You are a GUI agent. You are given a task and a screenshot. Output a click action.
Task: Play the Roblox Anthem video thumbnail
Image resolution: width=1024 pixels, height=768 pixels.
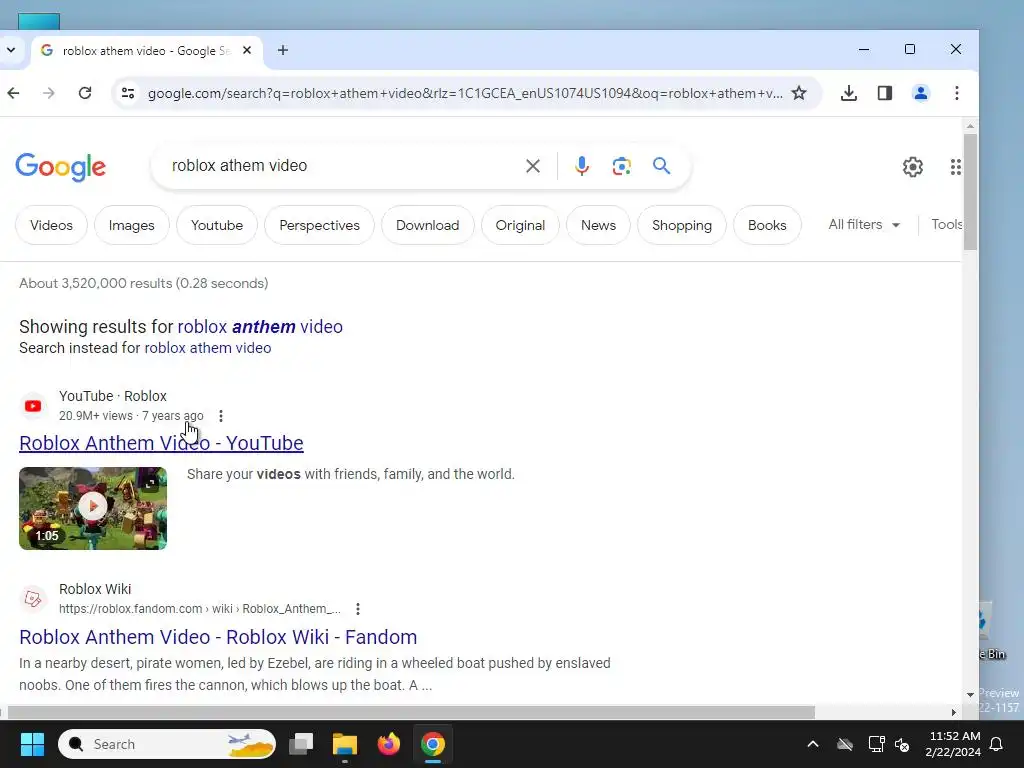coord(93,508)
